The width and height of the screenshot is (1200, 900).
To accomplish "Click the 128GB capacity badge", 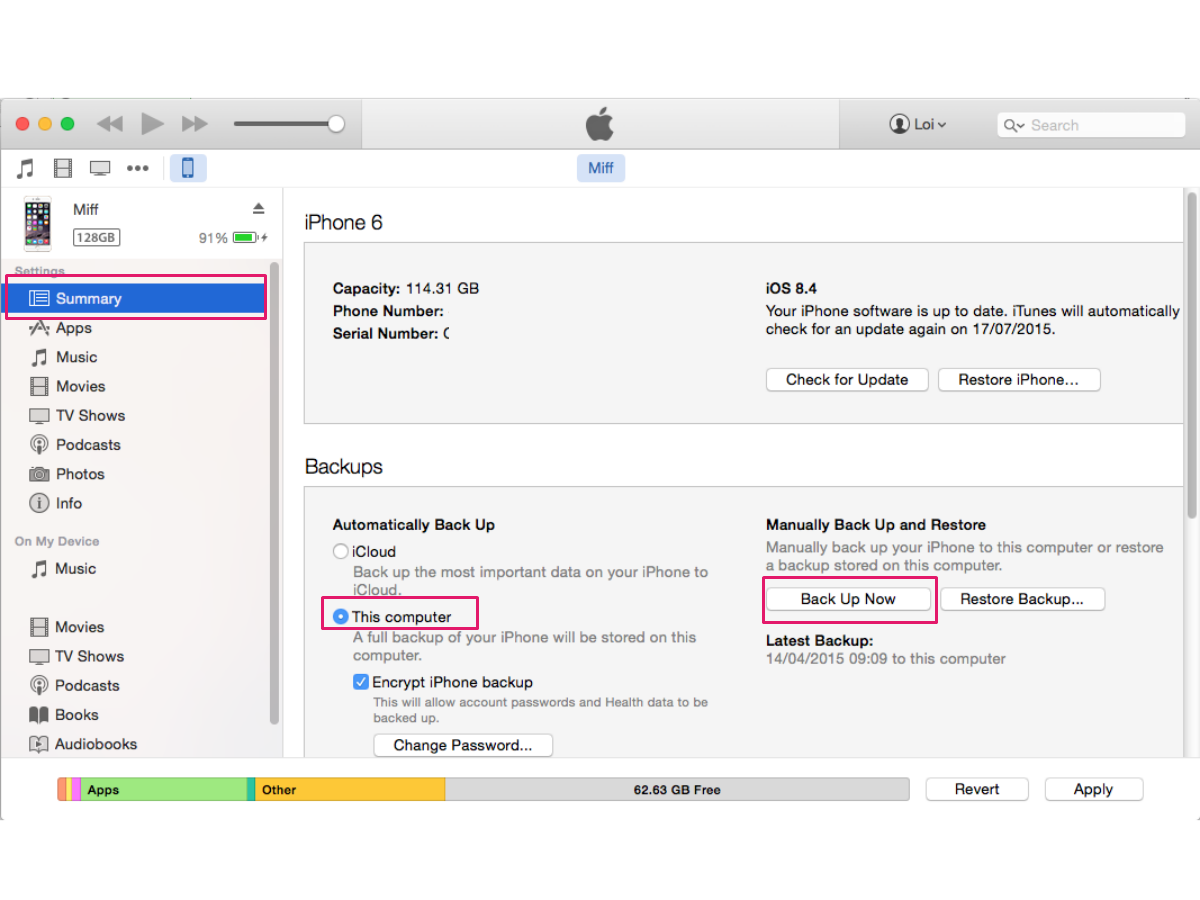I will [x=96, y=238].
